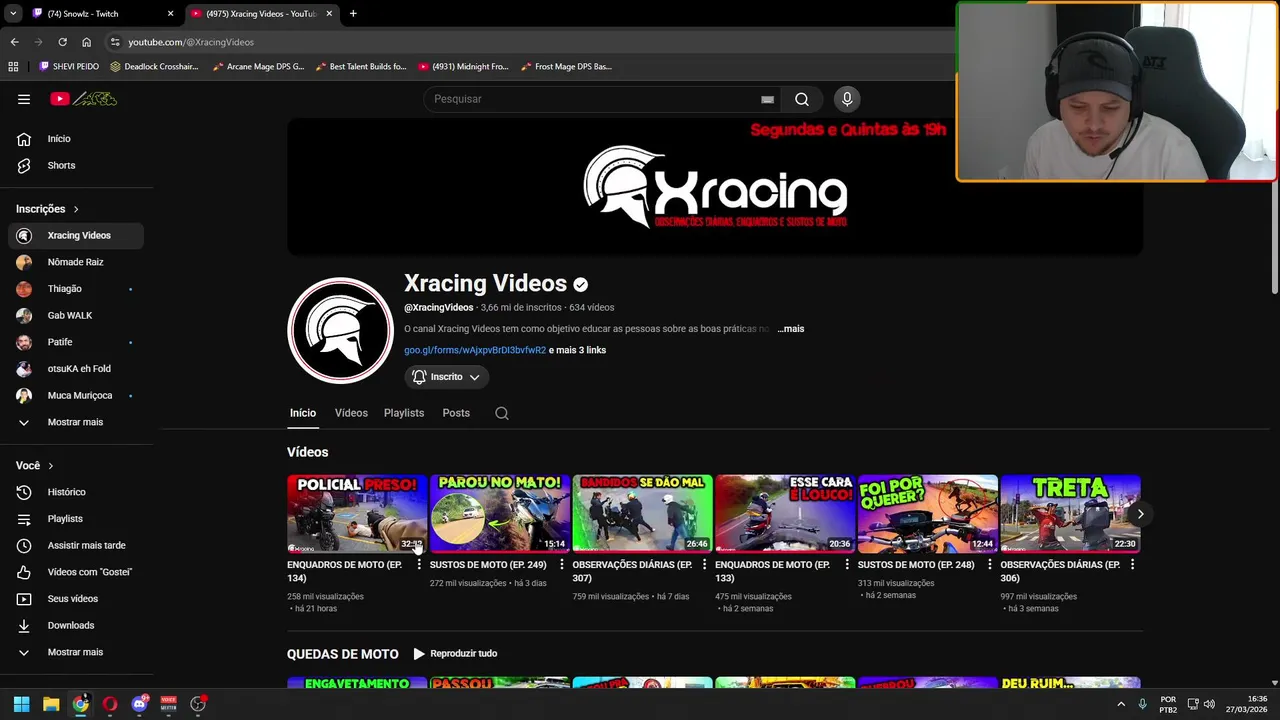Expand Você section
This screenshot has width=1280, height=720.
coord(35,466)
